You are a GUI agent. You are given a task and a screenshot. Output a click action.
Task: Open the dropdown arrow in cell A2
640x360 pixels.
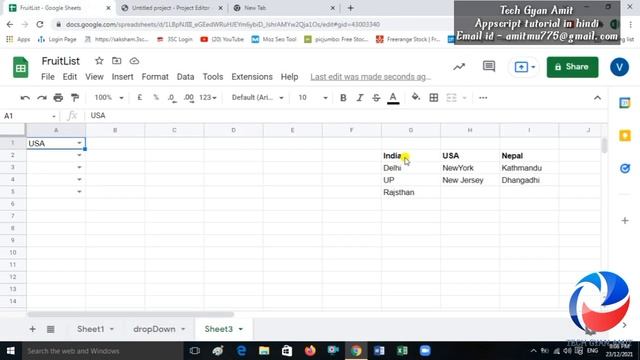coord(79,155)
